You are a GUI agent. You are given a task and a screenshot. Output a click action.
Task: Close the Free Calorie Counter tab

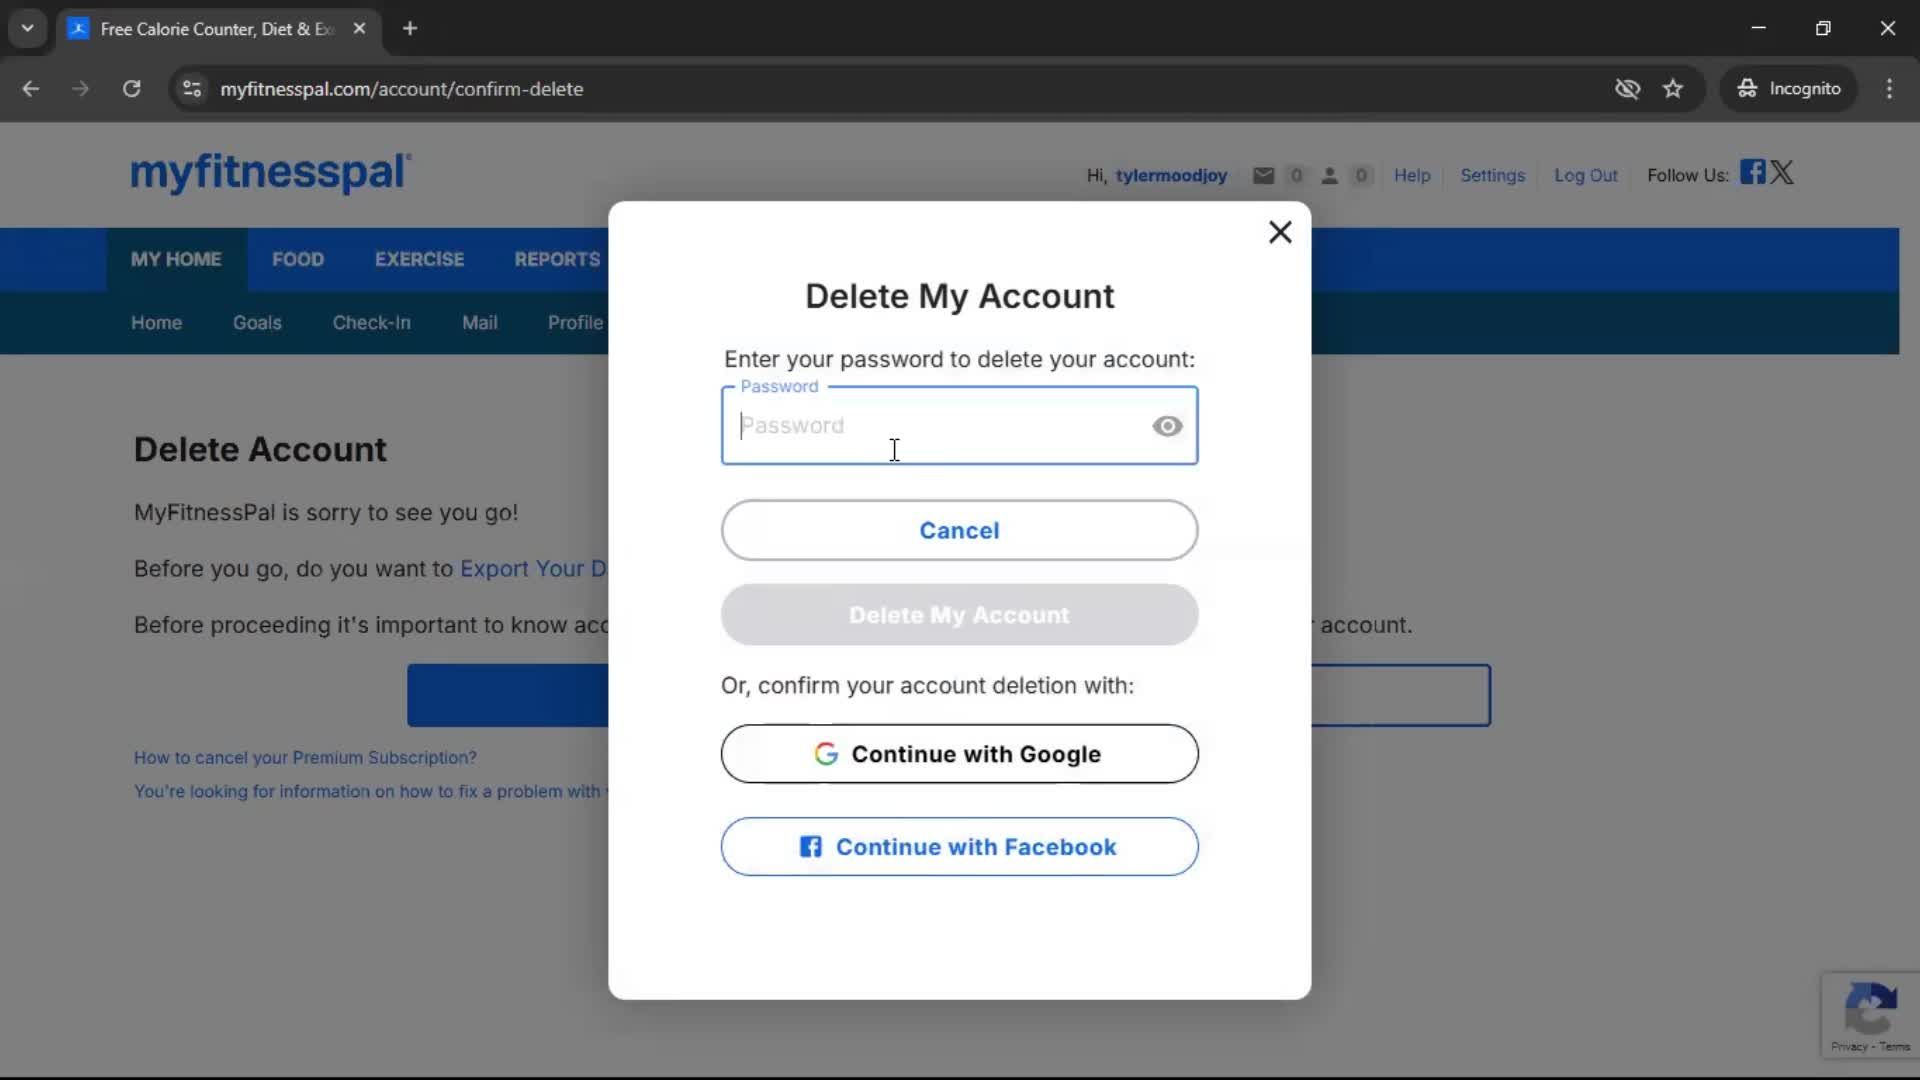click(x=359, y=29)
